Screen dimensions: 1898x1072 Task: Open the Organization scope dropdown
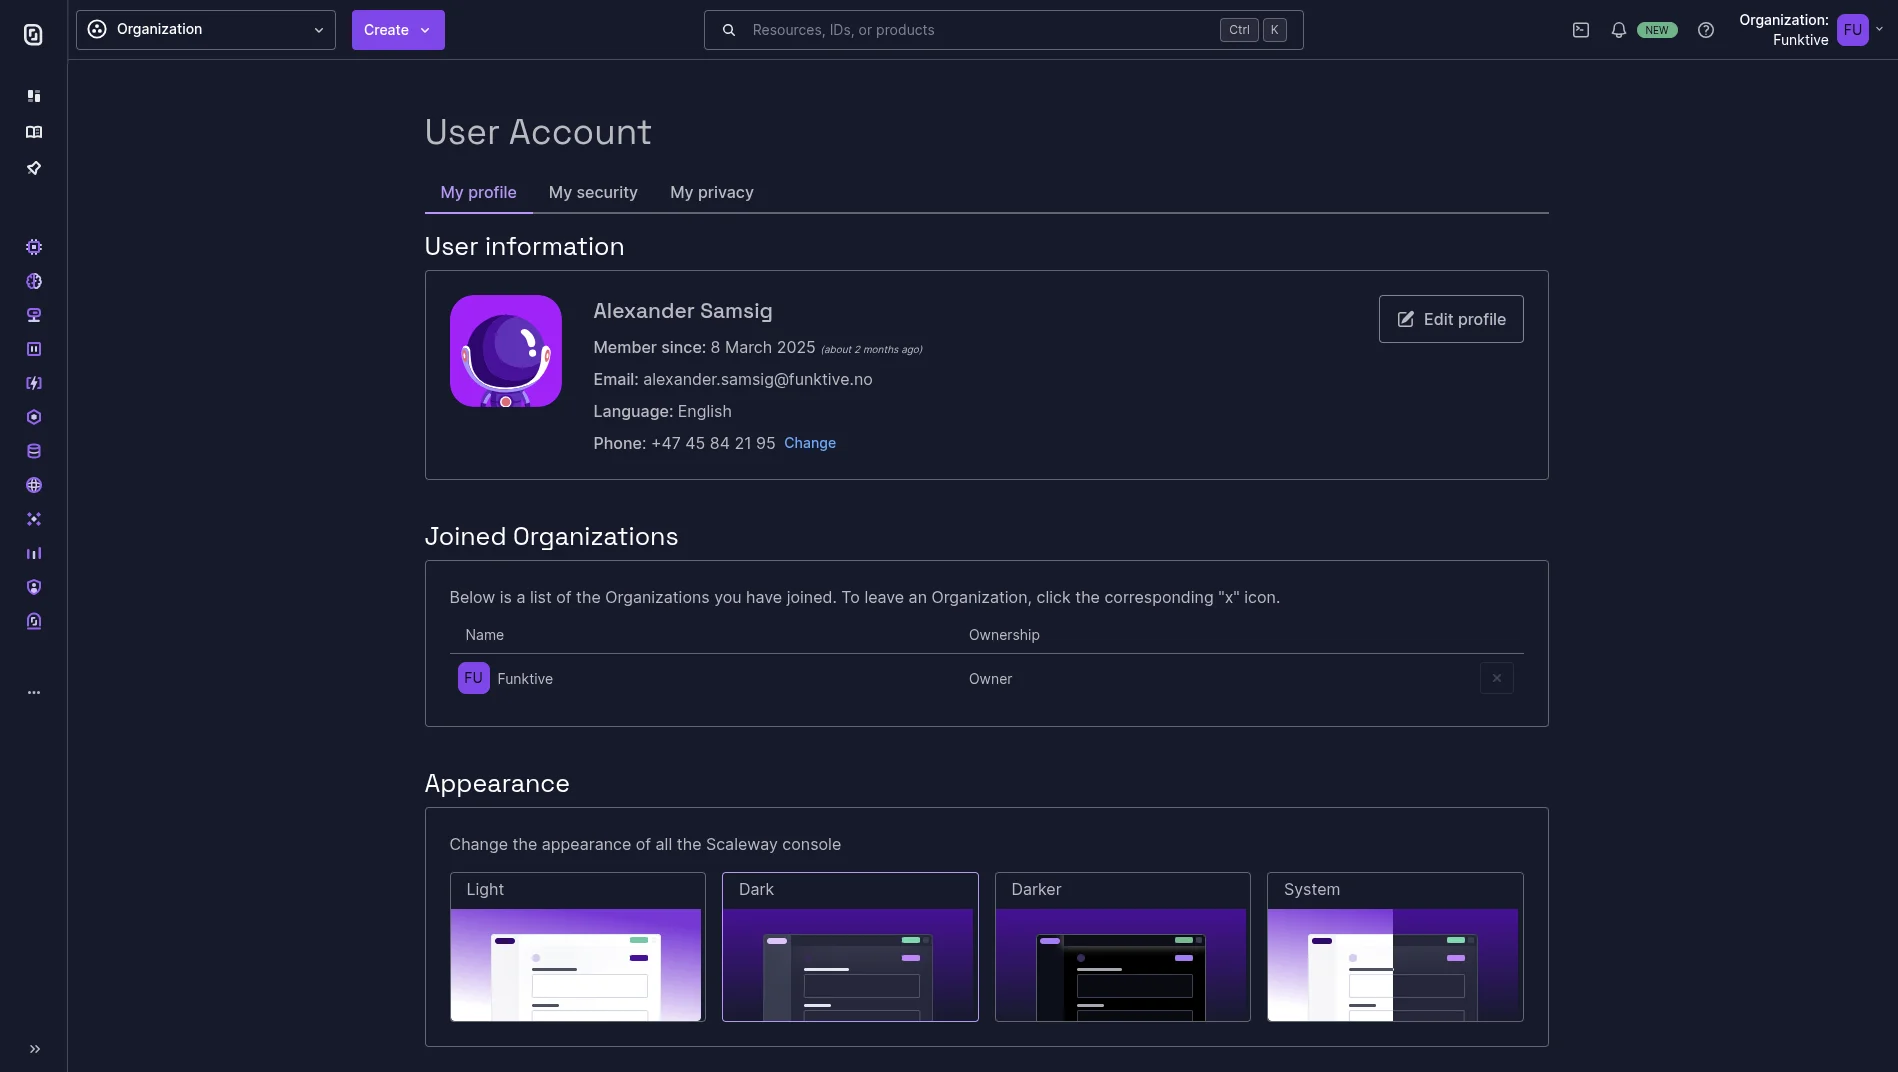[x=206, y=30]
